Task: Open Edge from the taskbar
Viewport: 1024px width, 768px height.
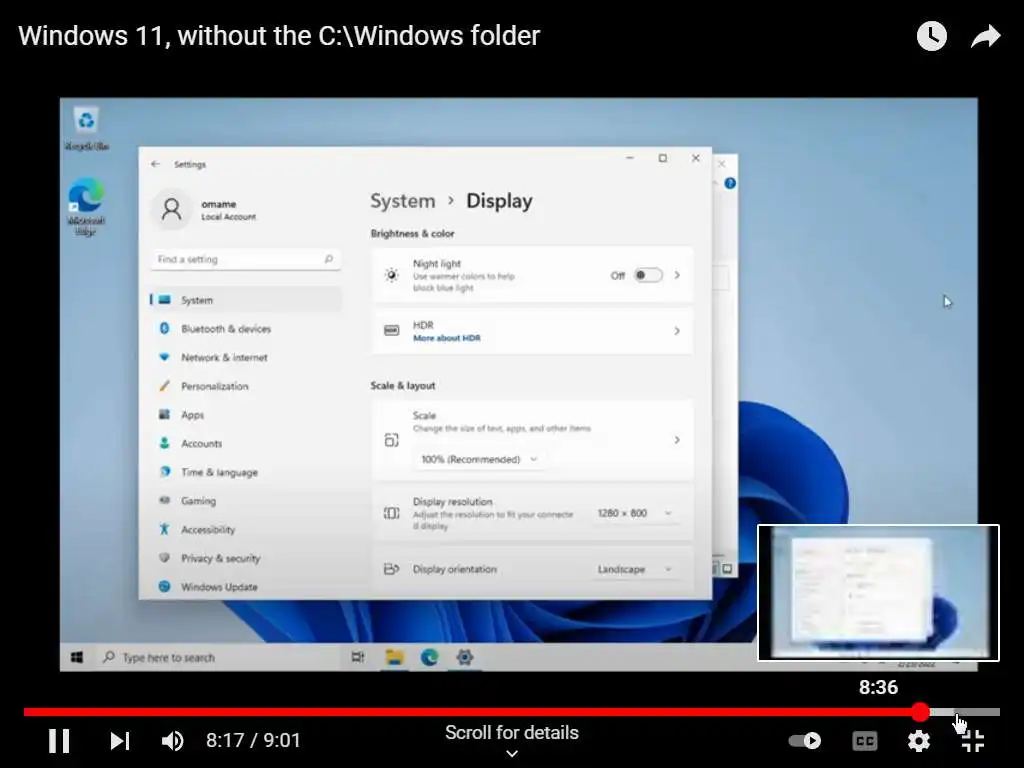Action: (x=429, y=657)
